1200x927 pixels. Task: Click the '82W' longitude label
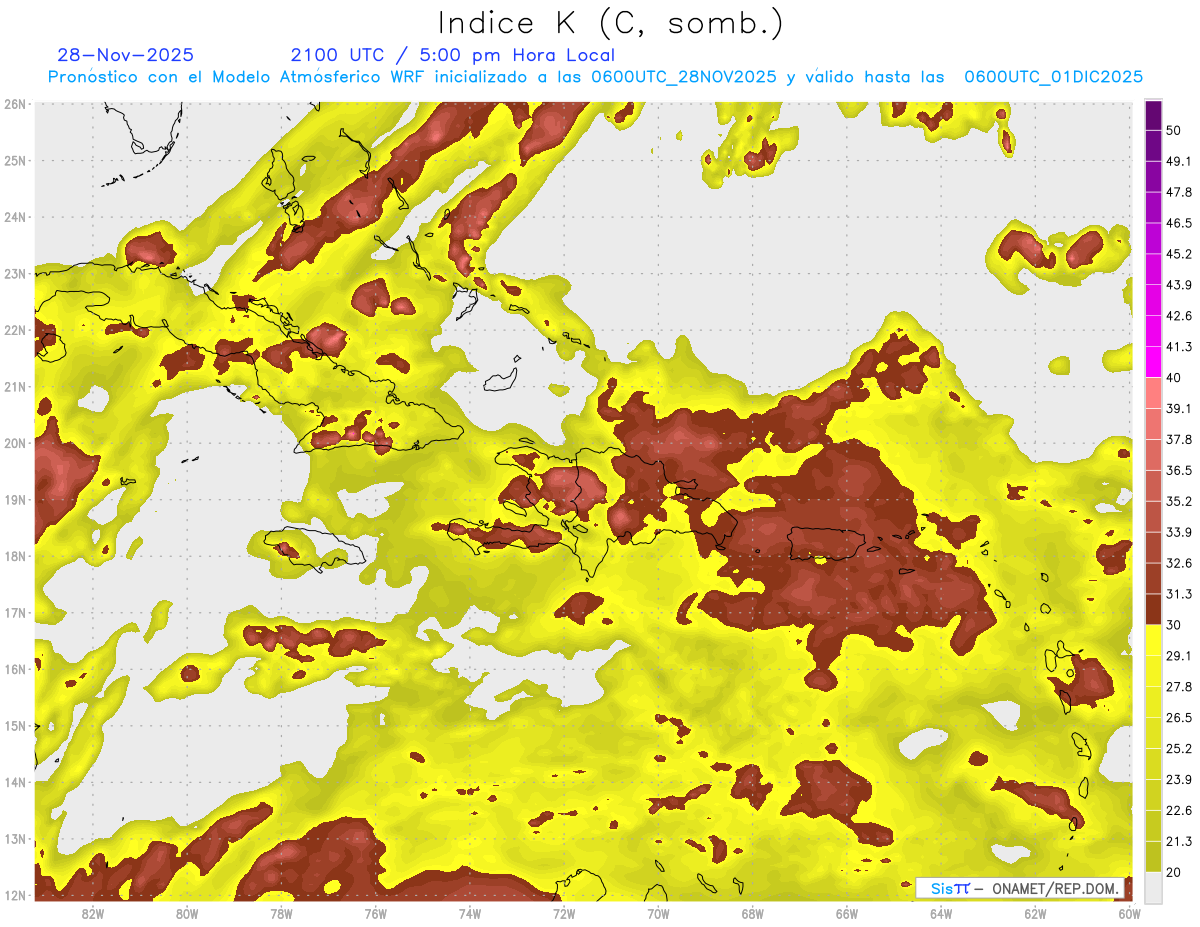tap(93, 913)
